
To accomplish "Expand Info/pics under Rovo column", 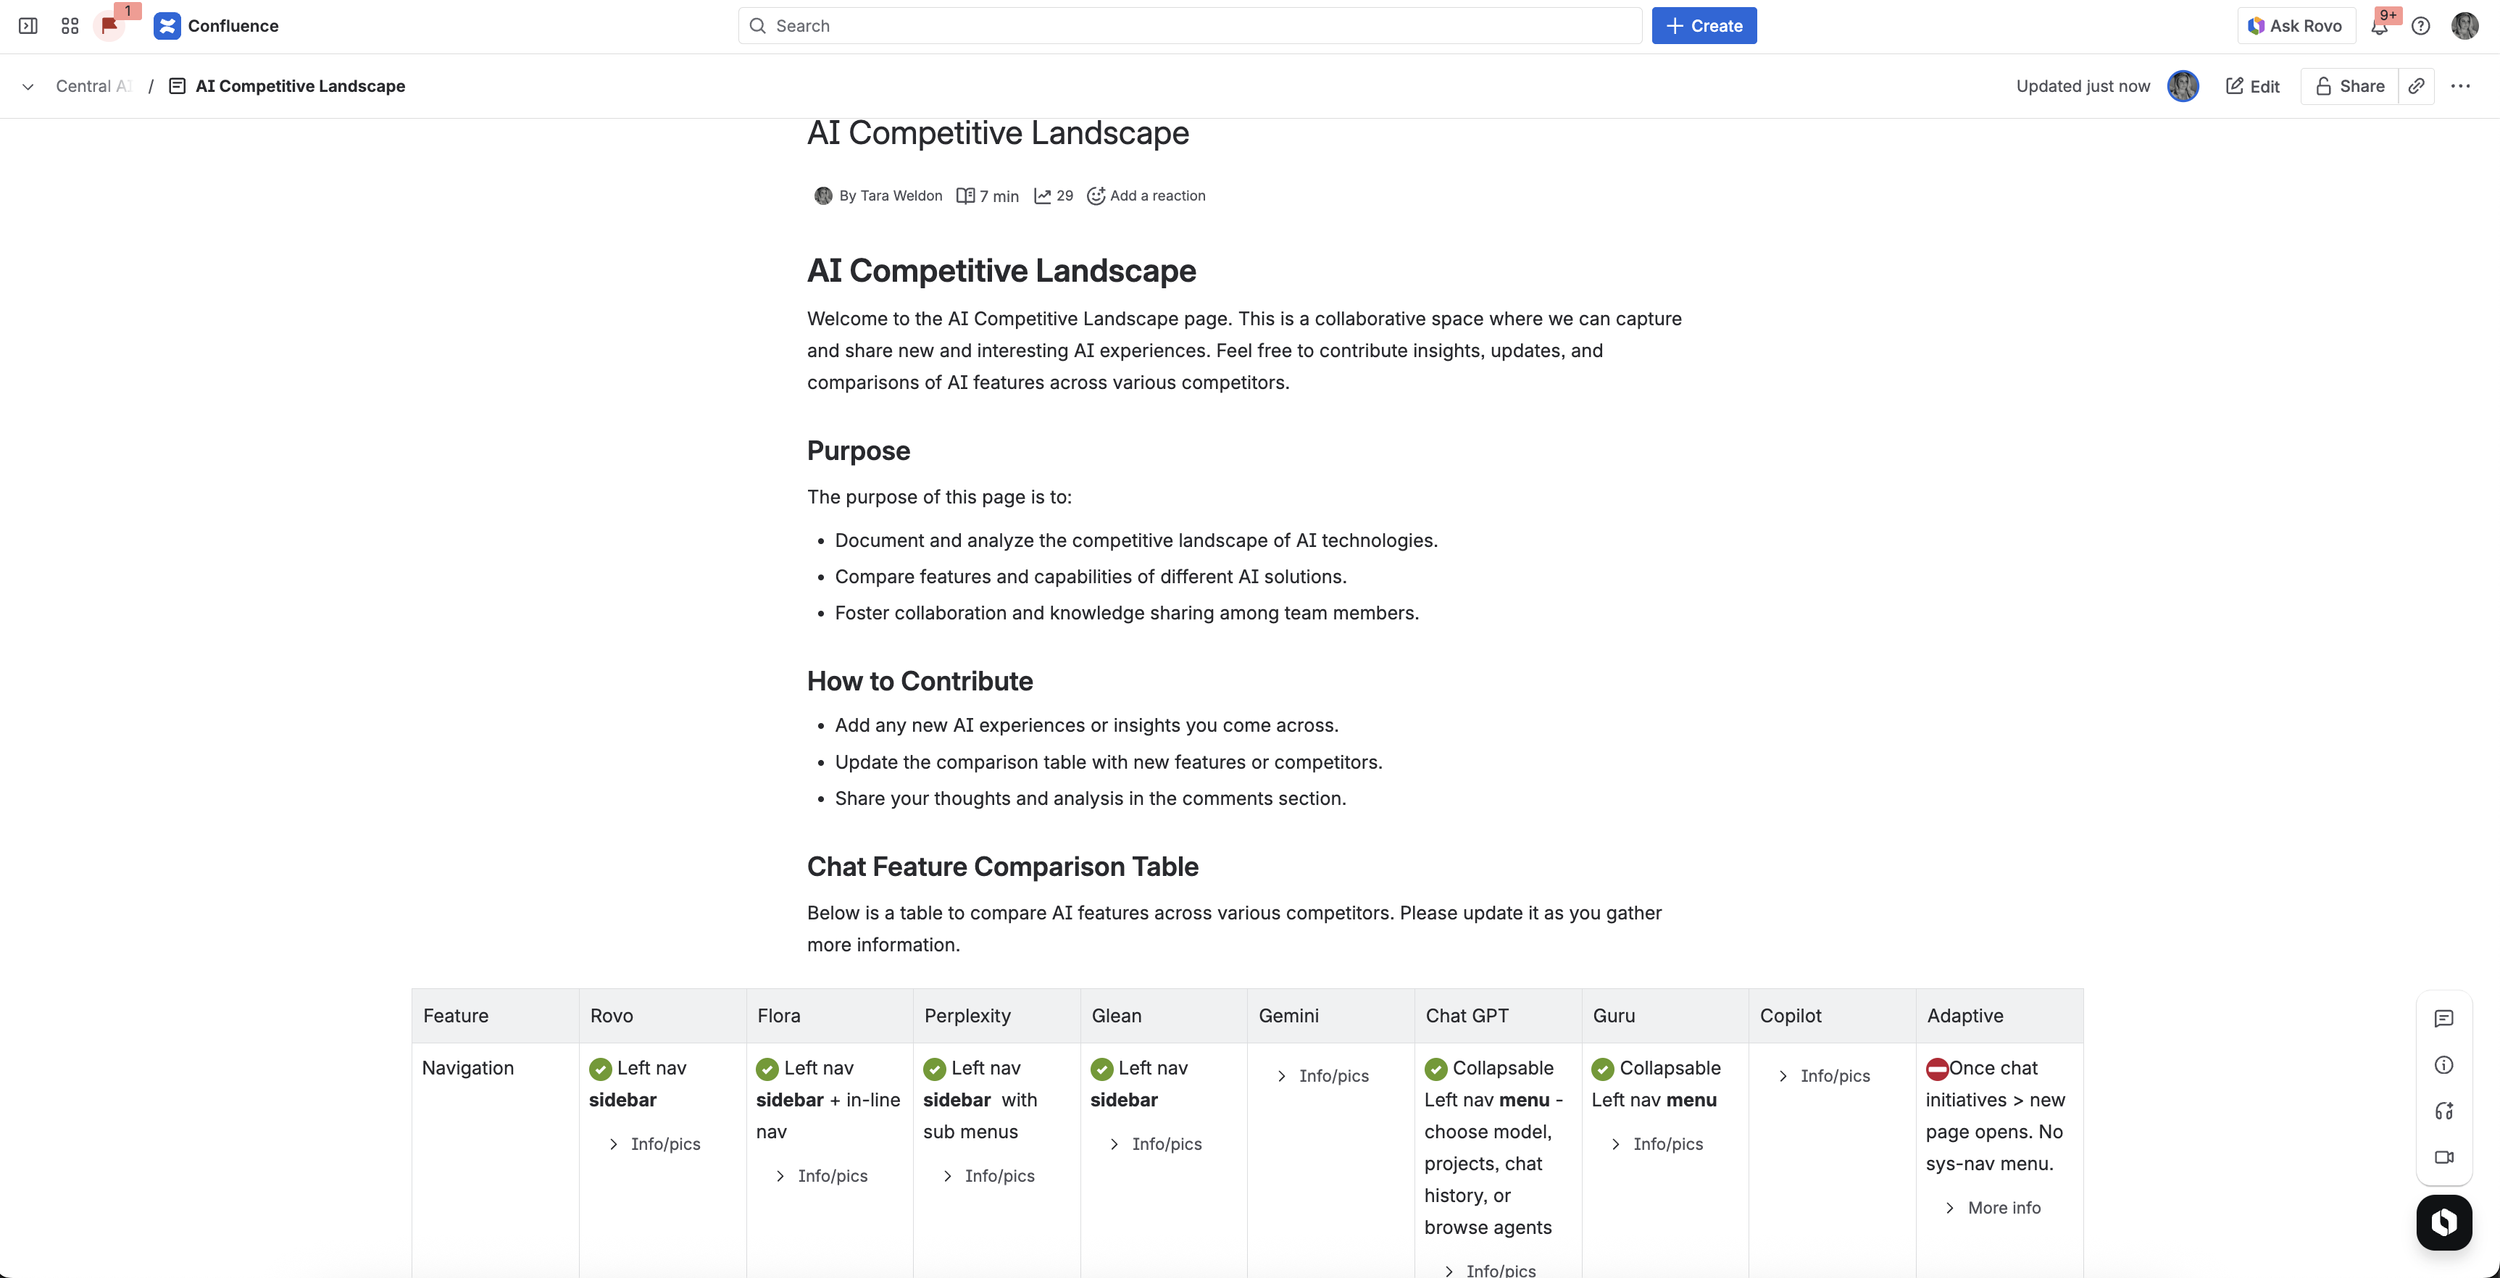I will [x=655, y=1144].
